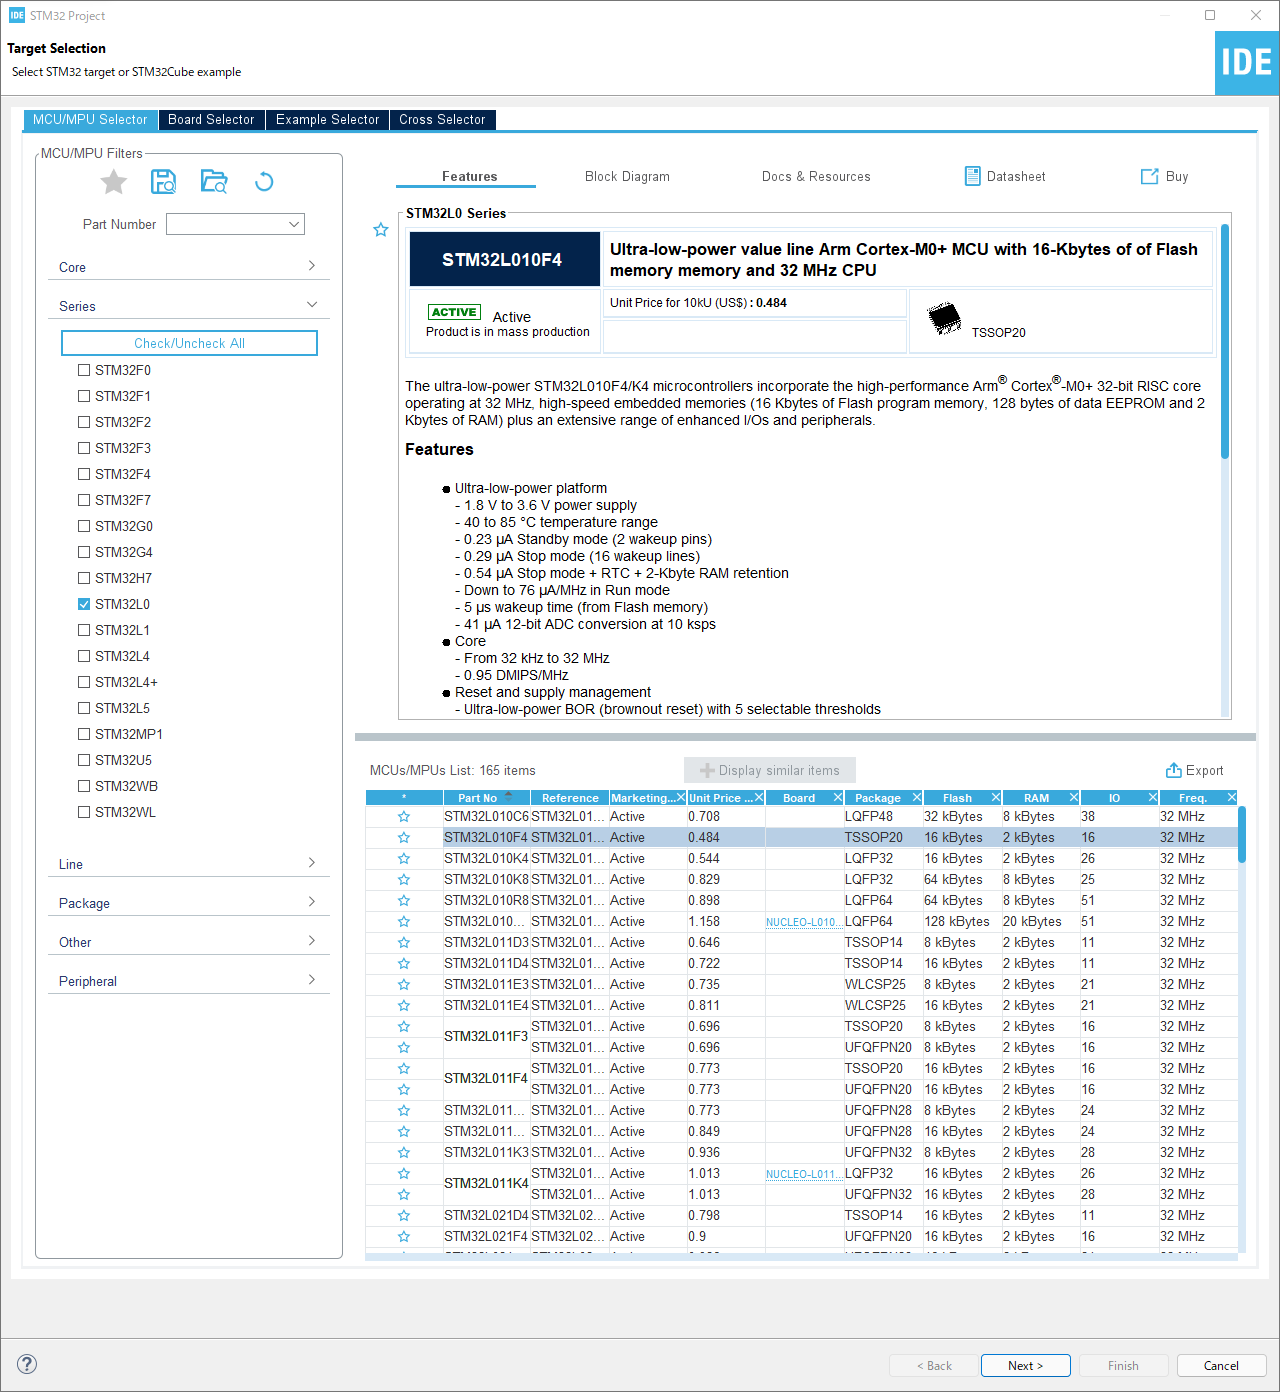Open the NUCLEO-L011 board link
1280x1392 pixels.
click(x=801, y=1174)
